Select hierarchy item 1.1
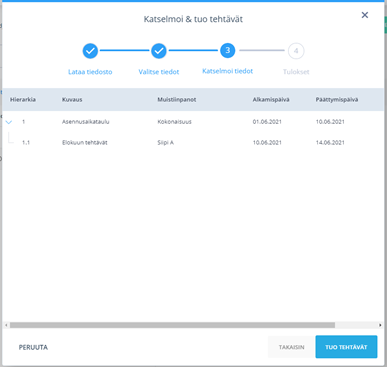This screenshot has width=387, height=367. [26, 142]
